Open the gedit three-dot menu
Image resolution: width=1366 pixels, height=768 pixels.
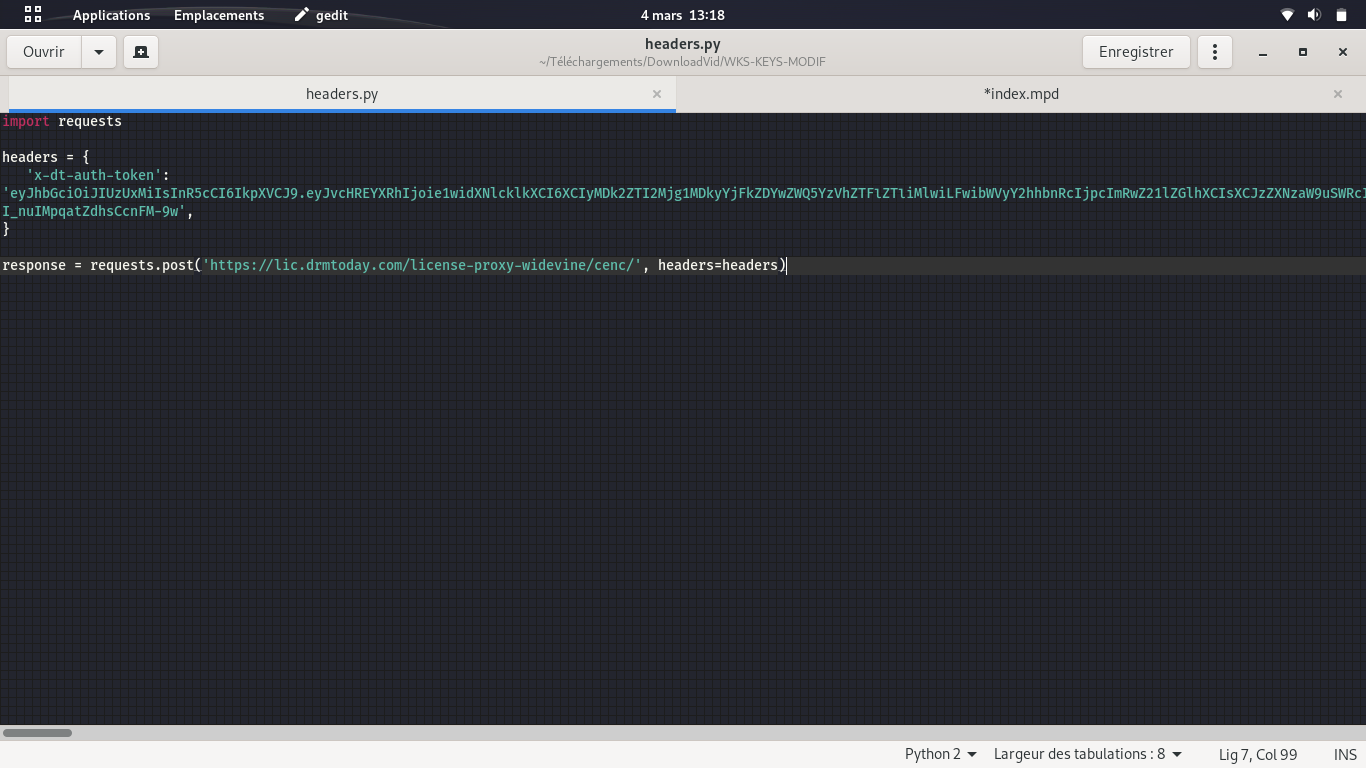click(x=1215, y=52)
